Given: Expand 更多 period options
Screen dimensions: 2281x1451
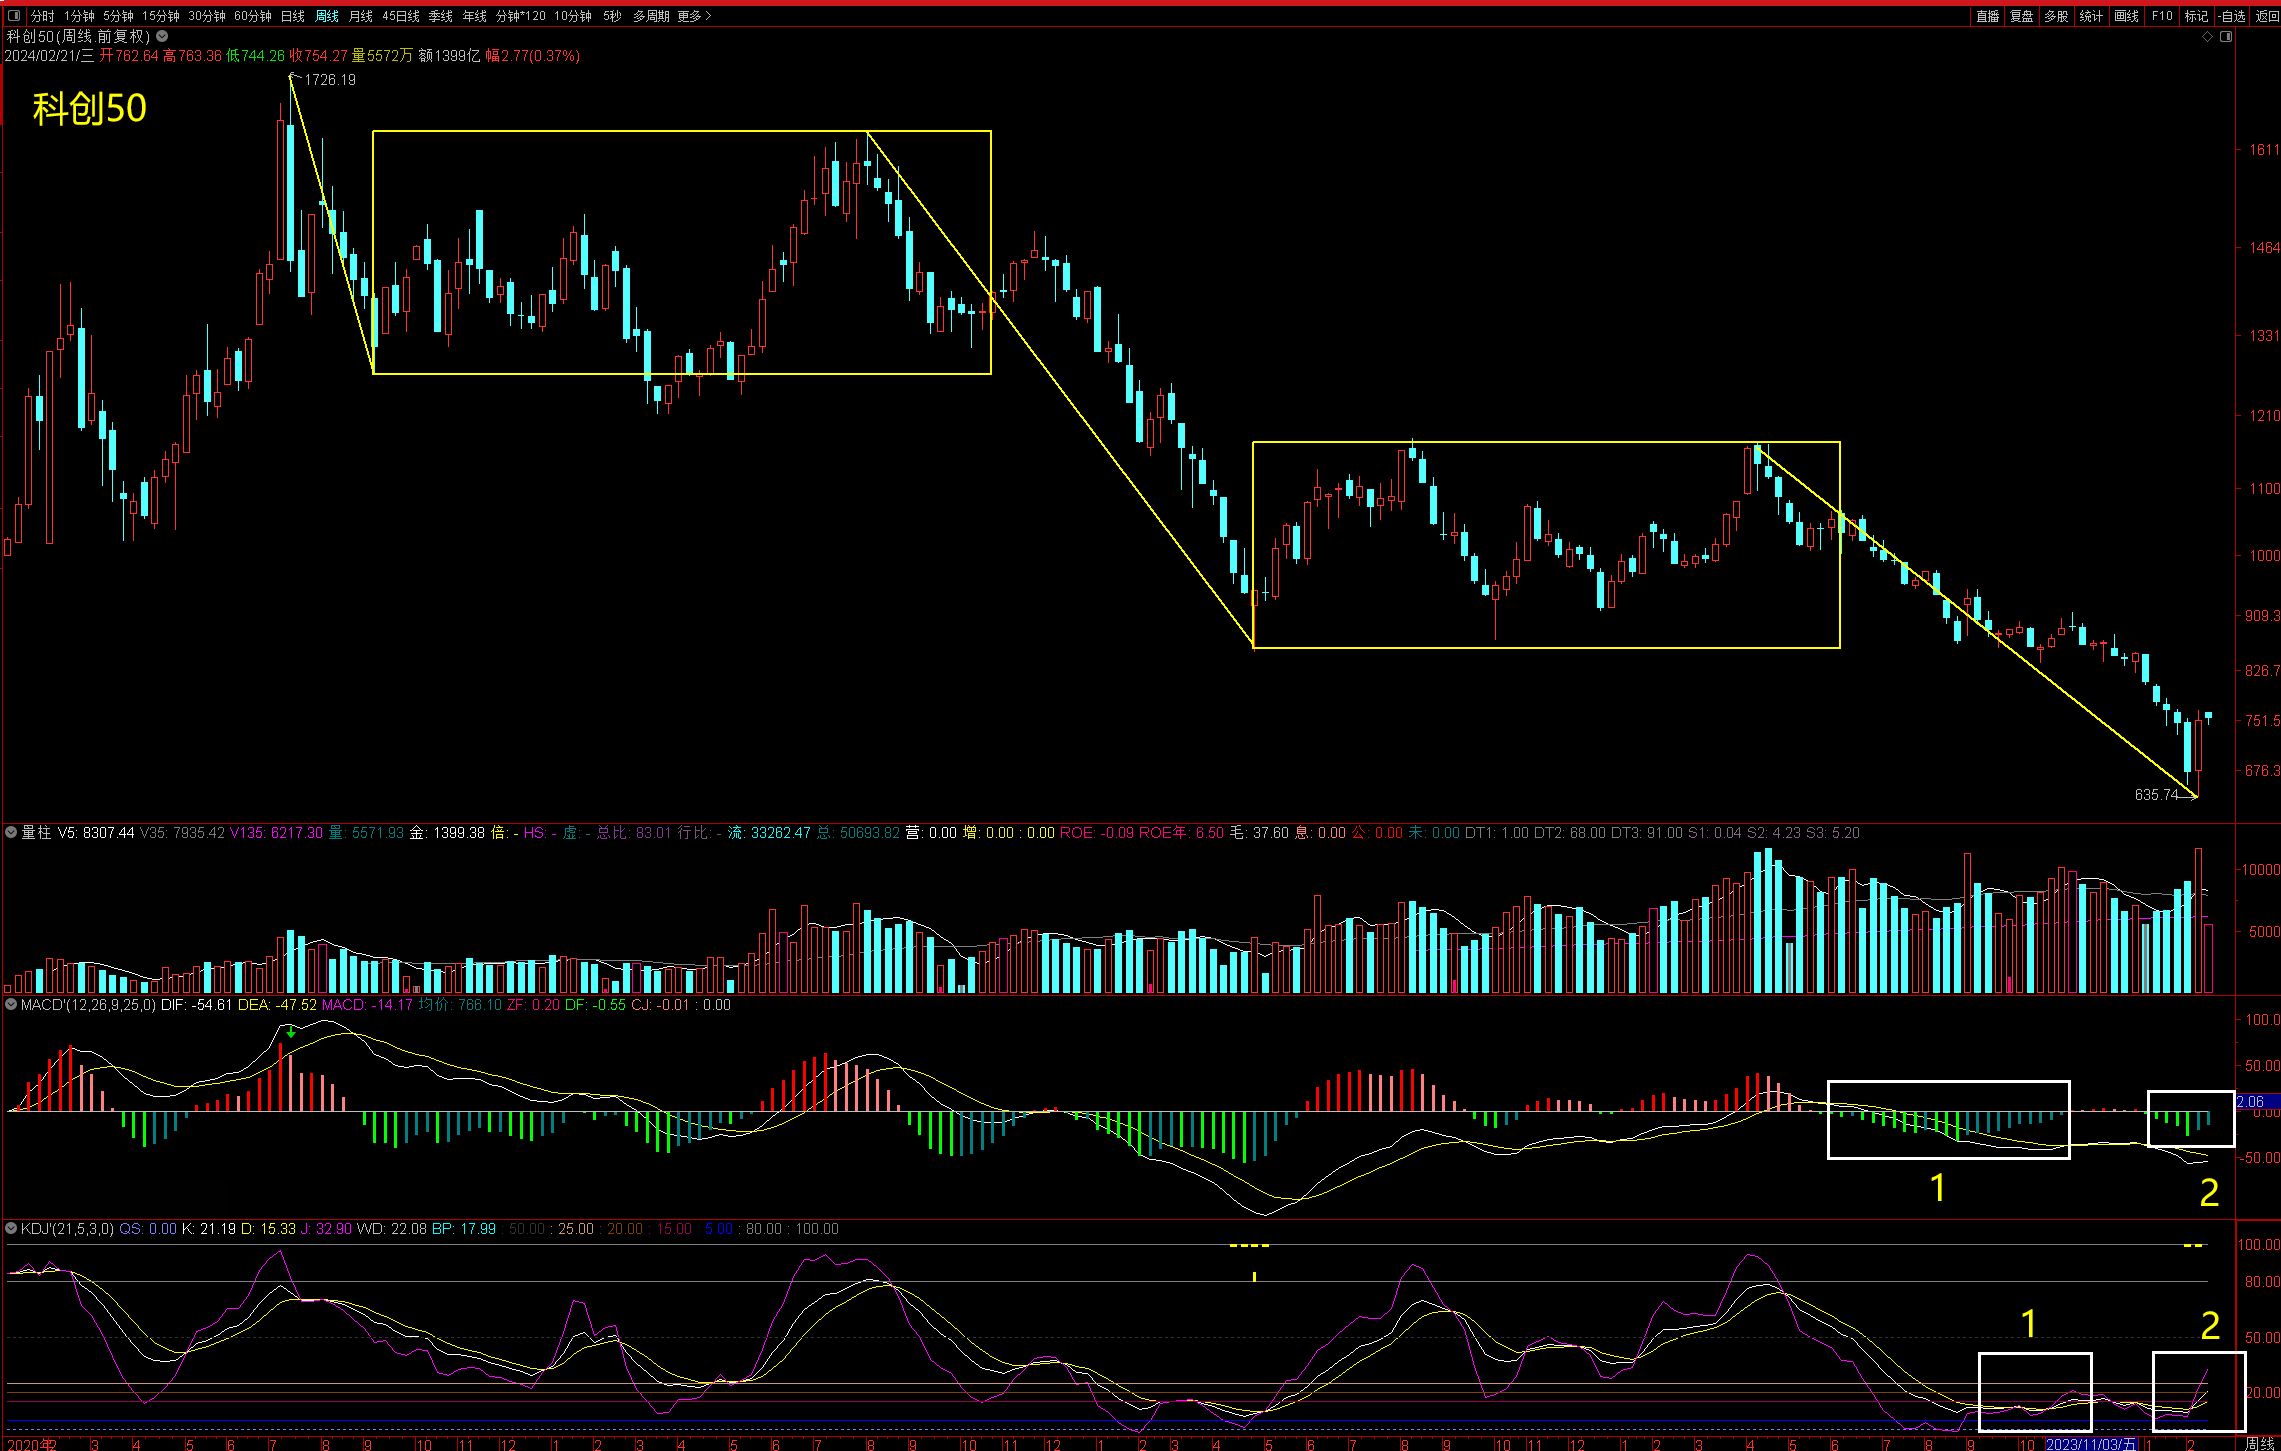Looking at the screenshot, I should 694,16.
